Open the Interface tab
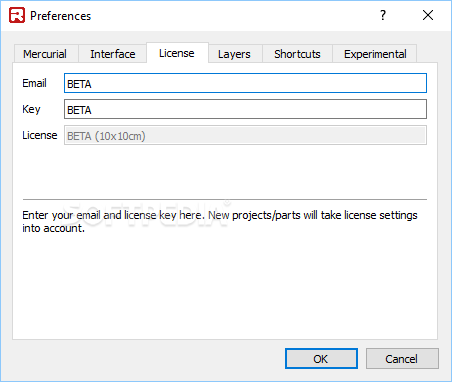Image resolution: width=452 pixels, height=382 pixels. 112,54
